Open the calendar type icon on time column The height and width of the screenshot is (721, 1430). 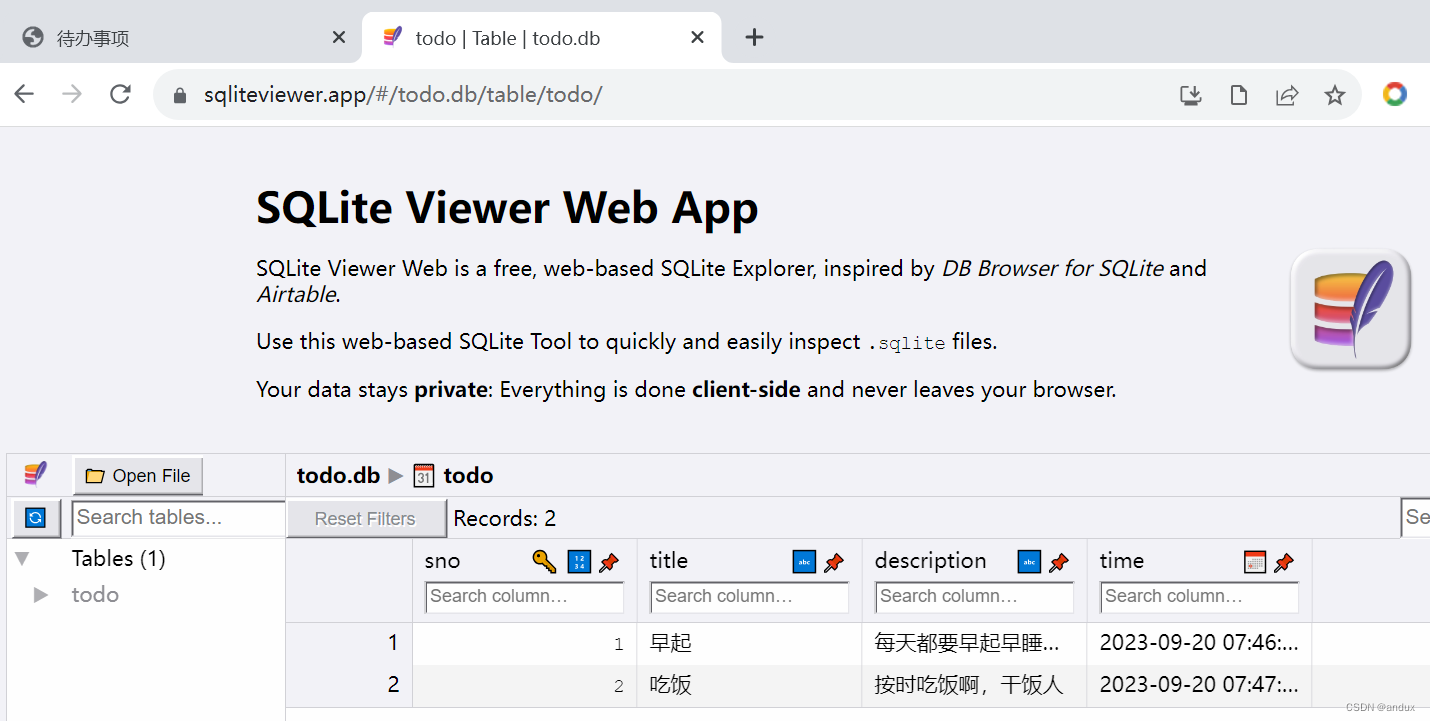1254,562
